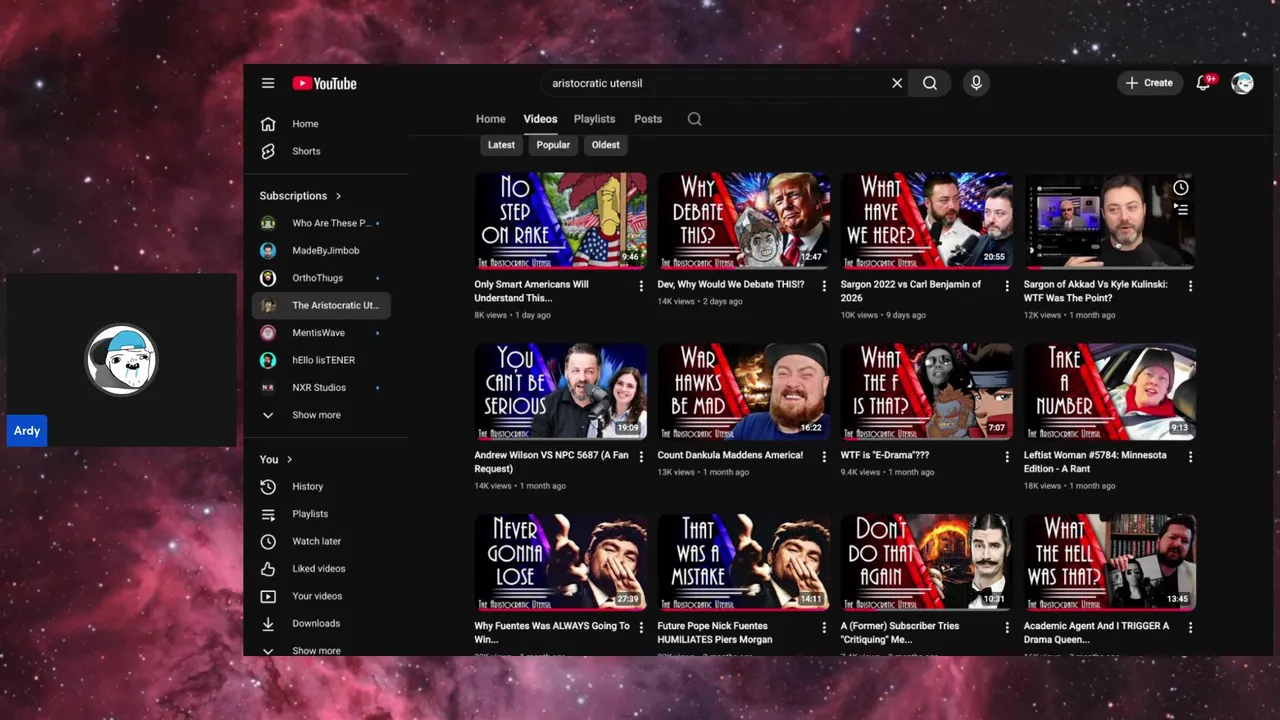Clear the search box with X icon
The height and width of the screenshot is (720, 1280).
897,83
